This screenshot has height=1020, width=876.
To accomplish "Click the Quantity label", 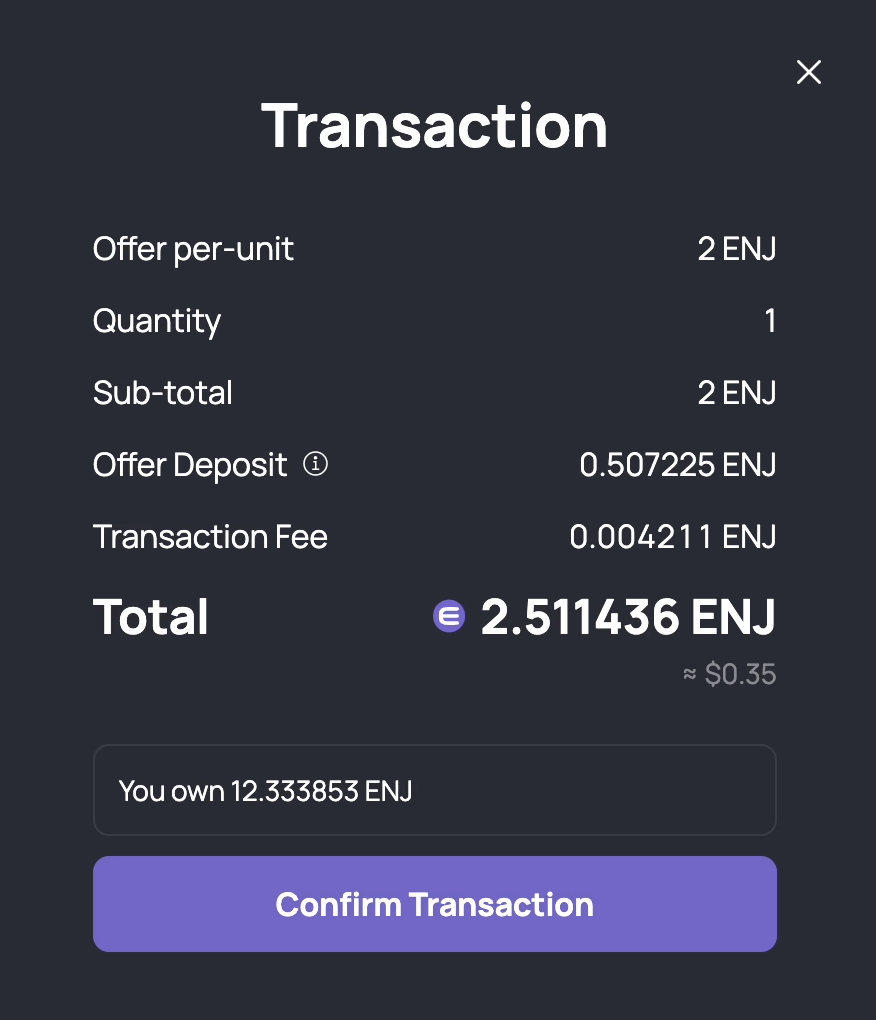I will (157, 321).
